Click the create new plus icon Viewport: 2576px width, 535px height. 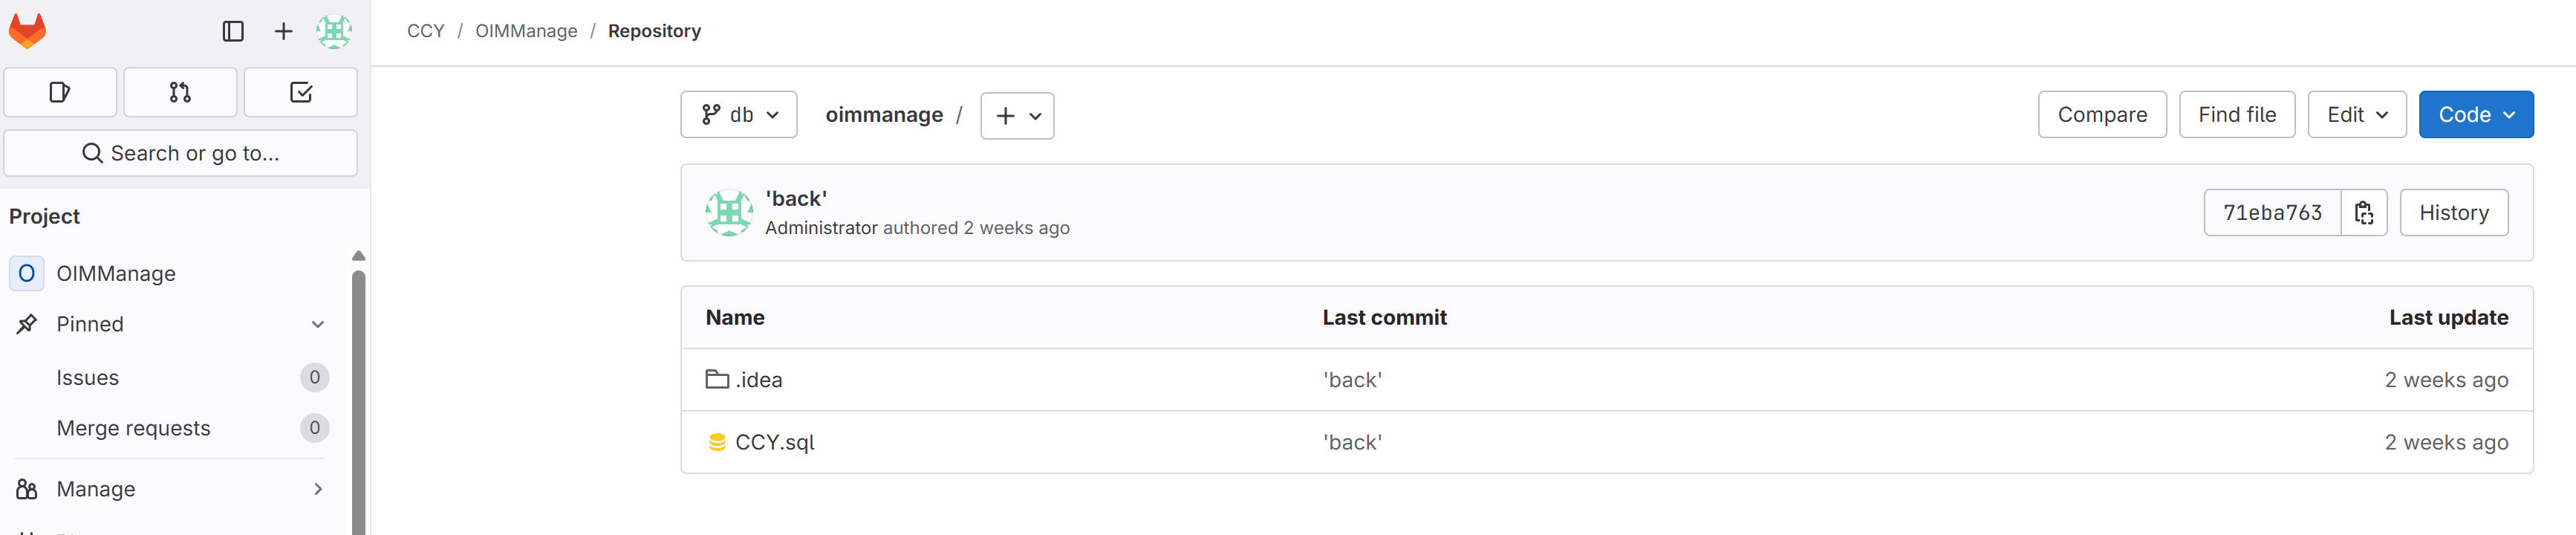[283, 32]
